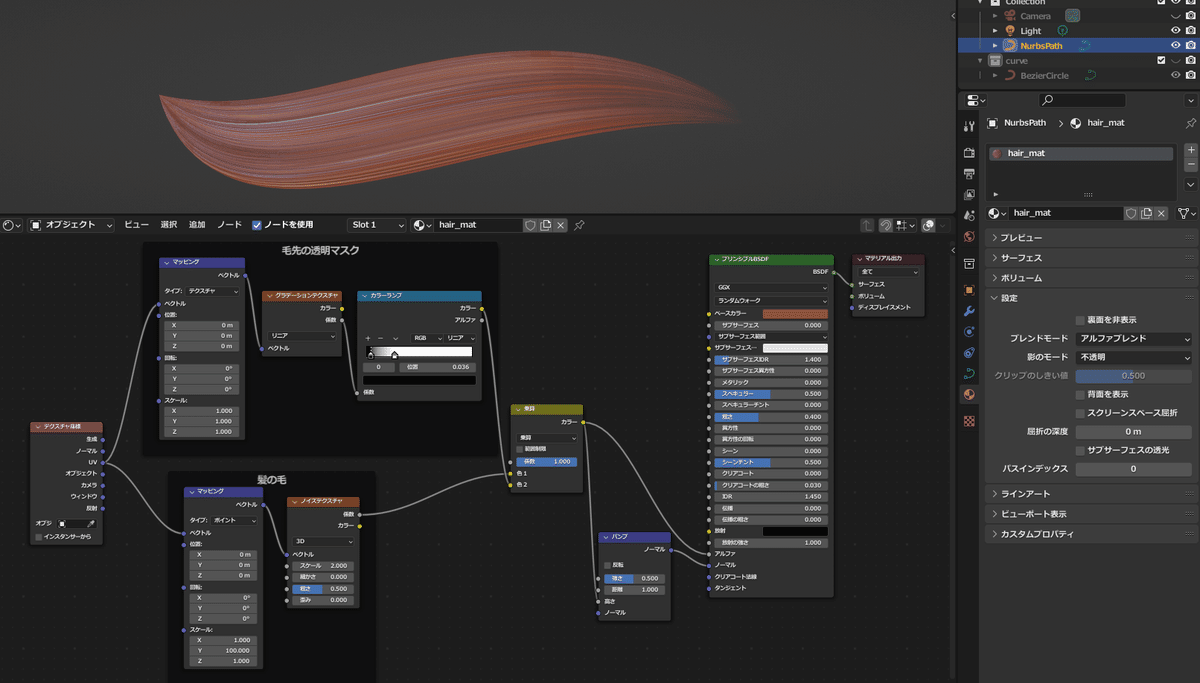
Task: Select BezierCircle in the outliner
Action: [1044, 75]
